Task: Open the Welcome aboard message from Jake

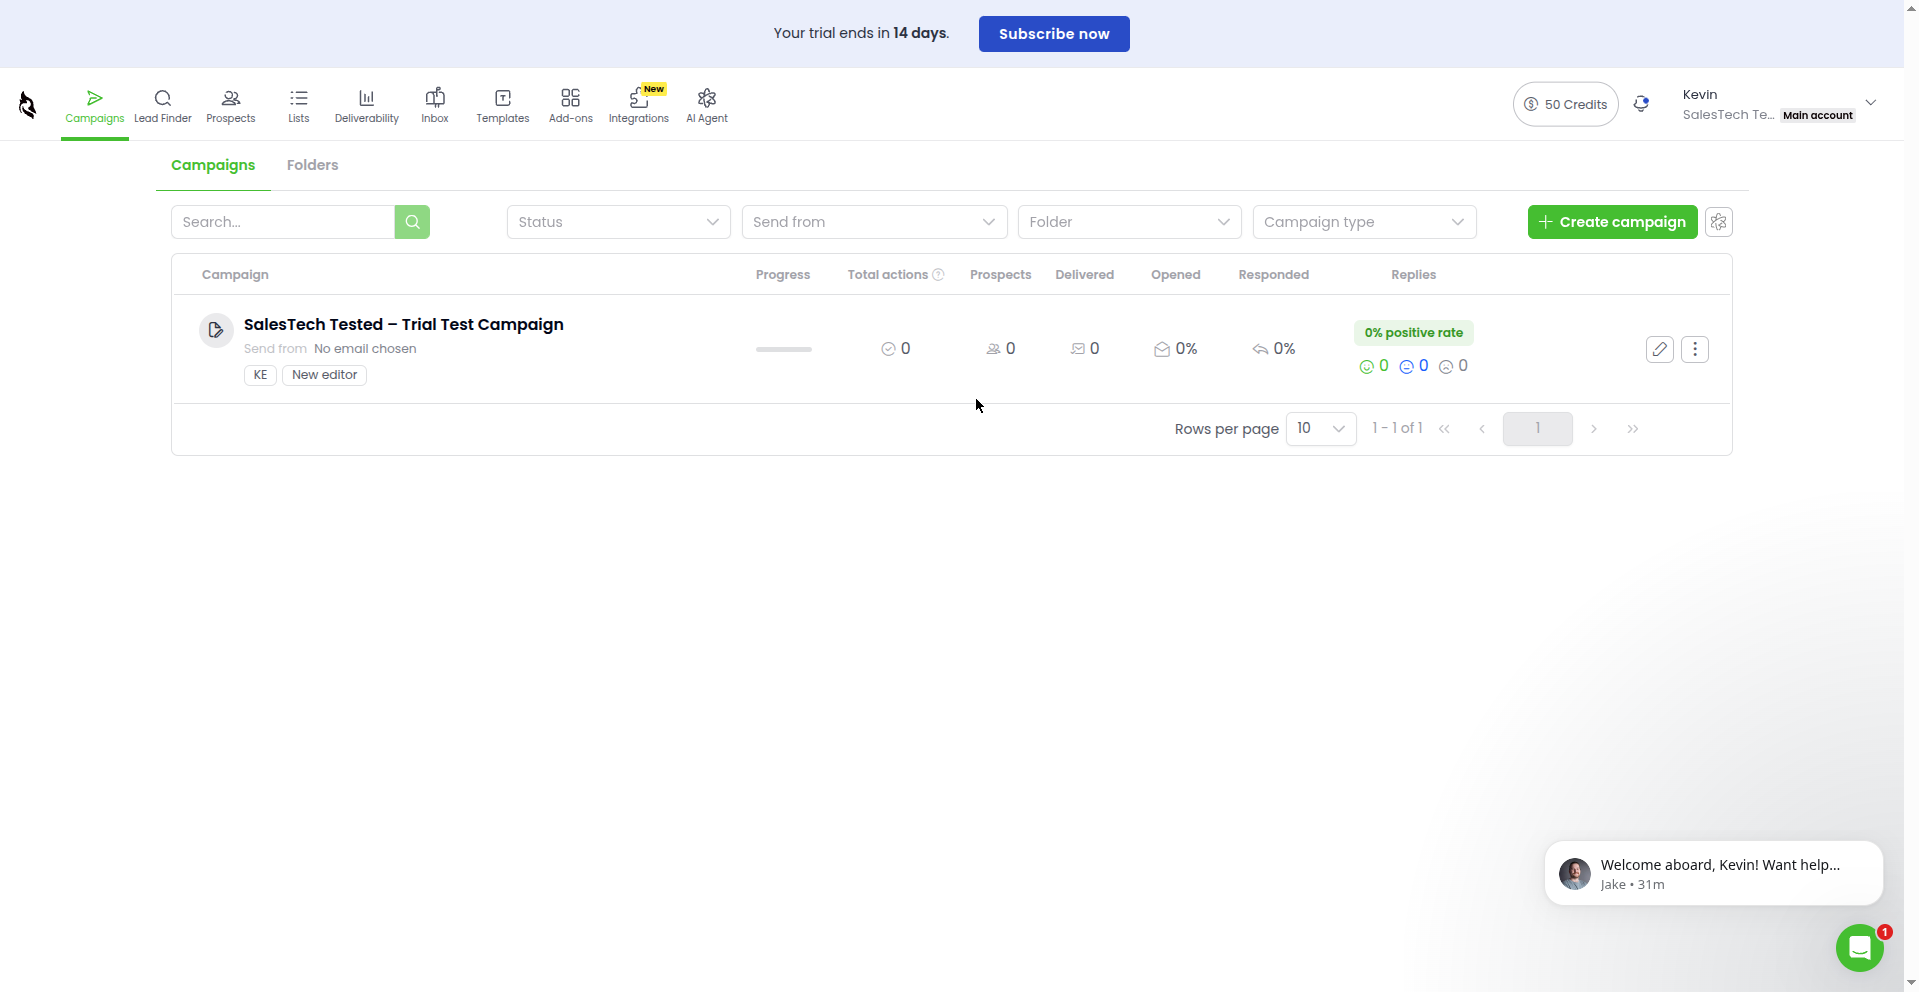Action: 1713,873
